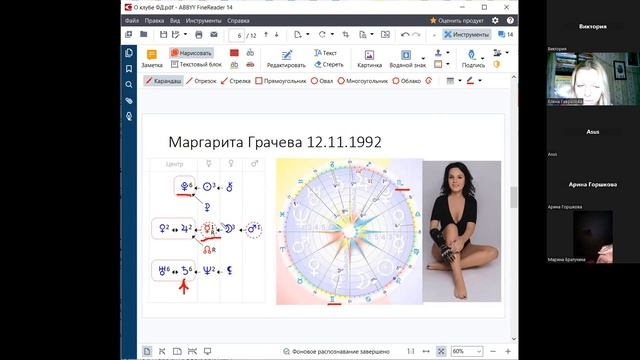The height and width of the screenshot is (360, 640).
Task: Select the Многоугольник polygon tool
Action: (x=362, y=81)
